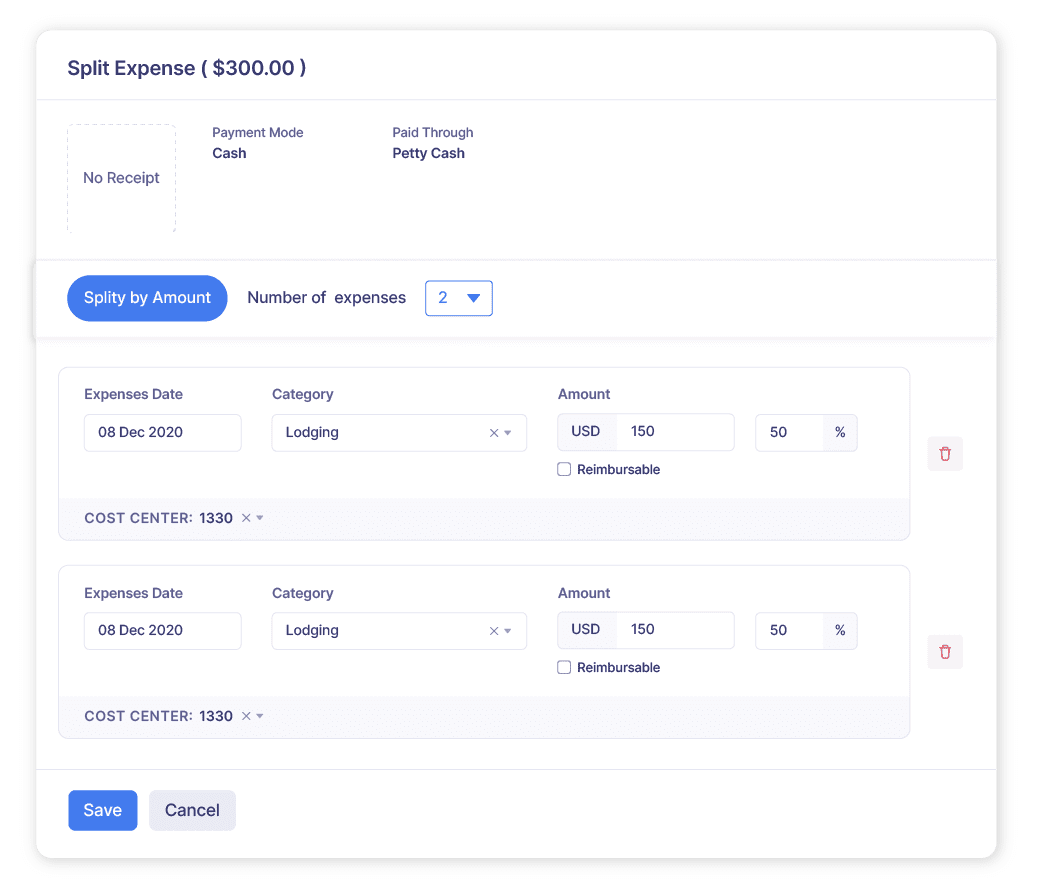This screenshot has height=892, width=1037.
Task: Clear the Lodging category in second expense
Action: [x=493, y=630]
